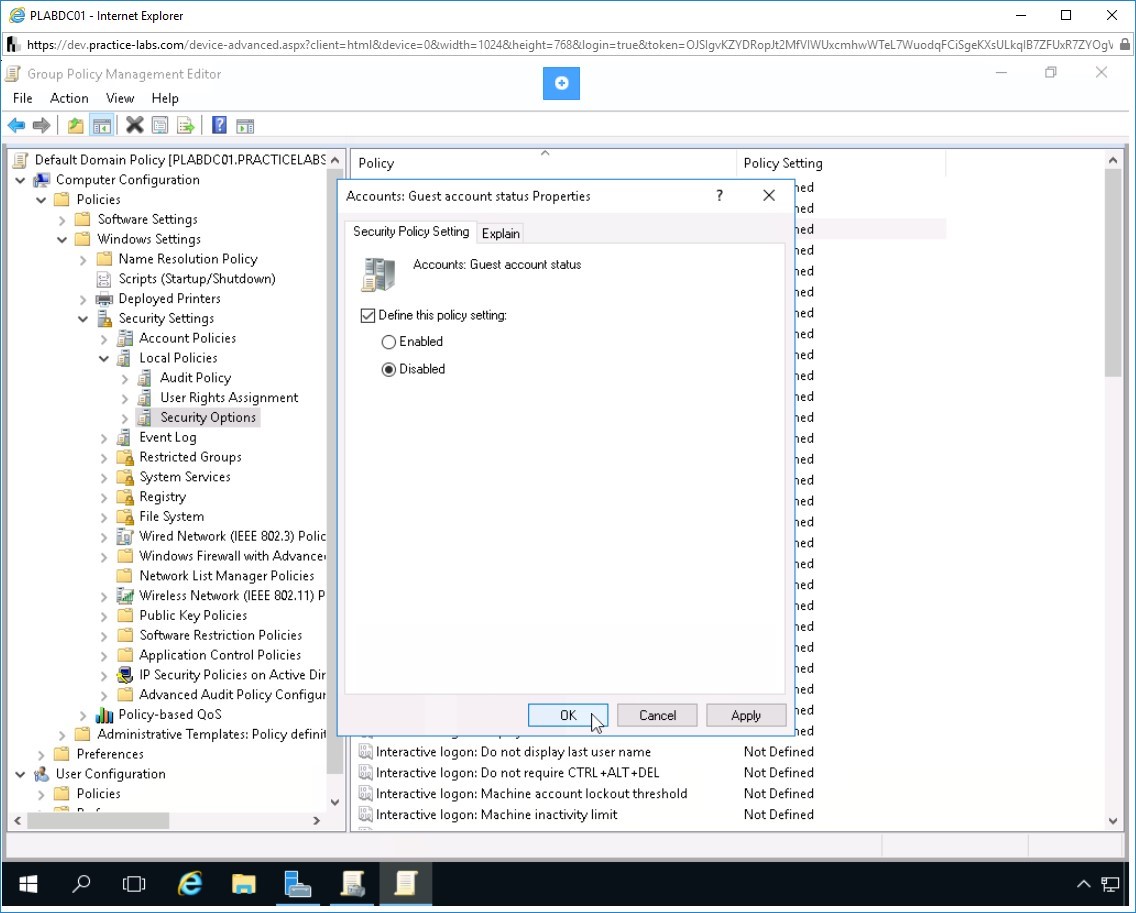This screenshot has width=1136, height=913.
Task: Select the Disabled radio button
Action: click(x=389, y=370)
